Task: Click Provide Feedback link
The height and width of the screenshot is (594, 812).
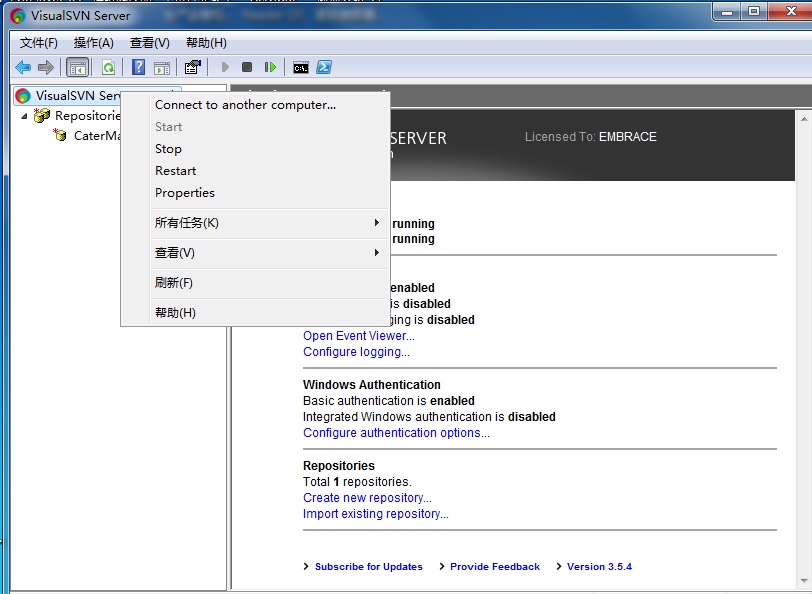Action: [495, 567]
